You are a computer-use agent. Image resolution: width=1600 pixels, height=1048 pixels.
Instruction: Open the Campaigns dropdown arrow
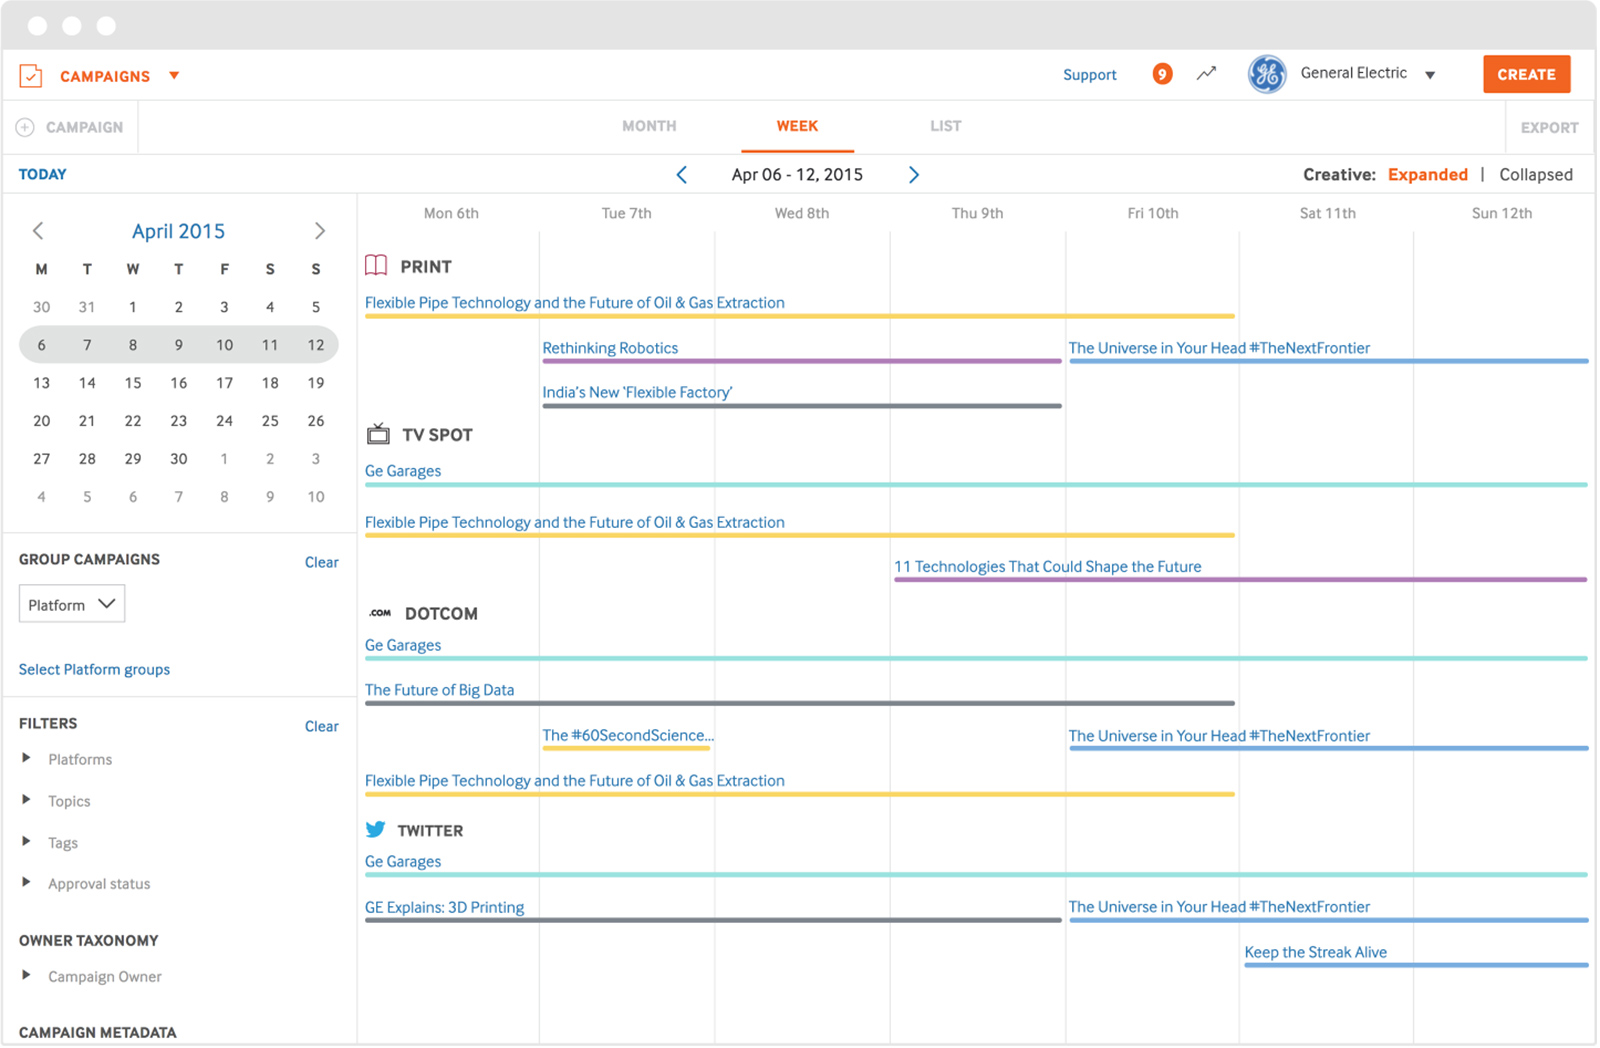pyautogui.click(x=174, y=76)
